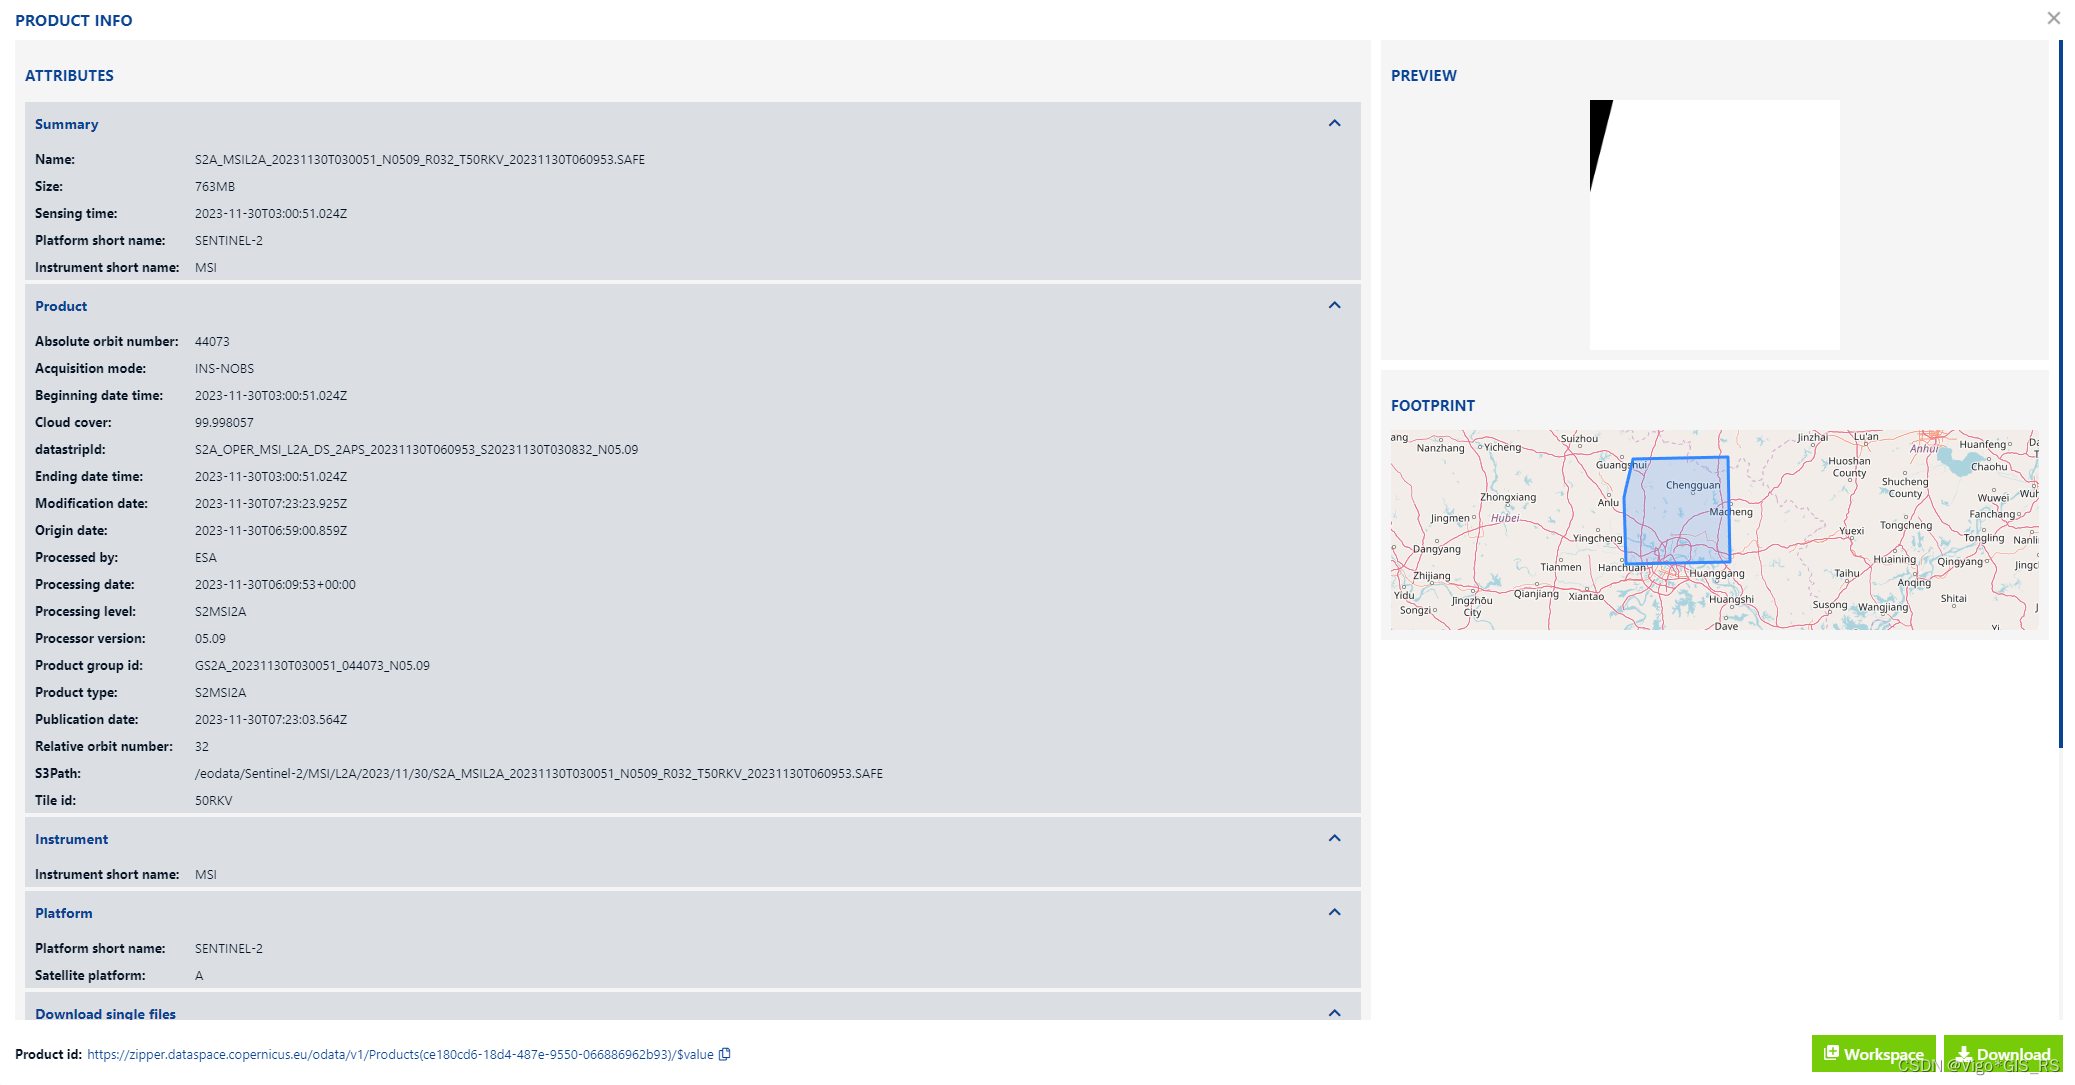The image size is (2075, 1085).
Task: Click the Download single files heading
Action: coord(105,1013)
